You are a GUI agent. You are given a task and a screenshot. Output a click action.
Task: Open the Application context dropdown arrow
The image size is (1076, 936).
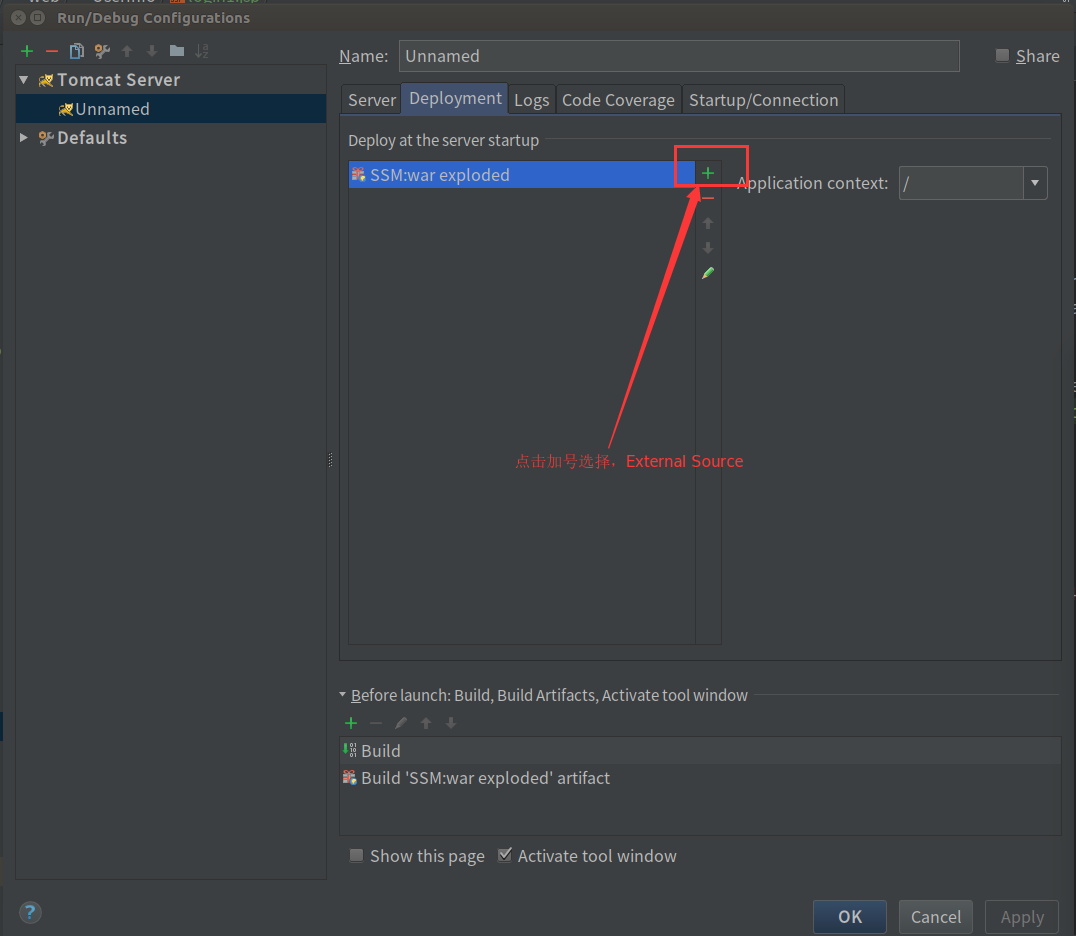point(1035,183)
